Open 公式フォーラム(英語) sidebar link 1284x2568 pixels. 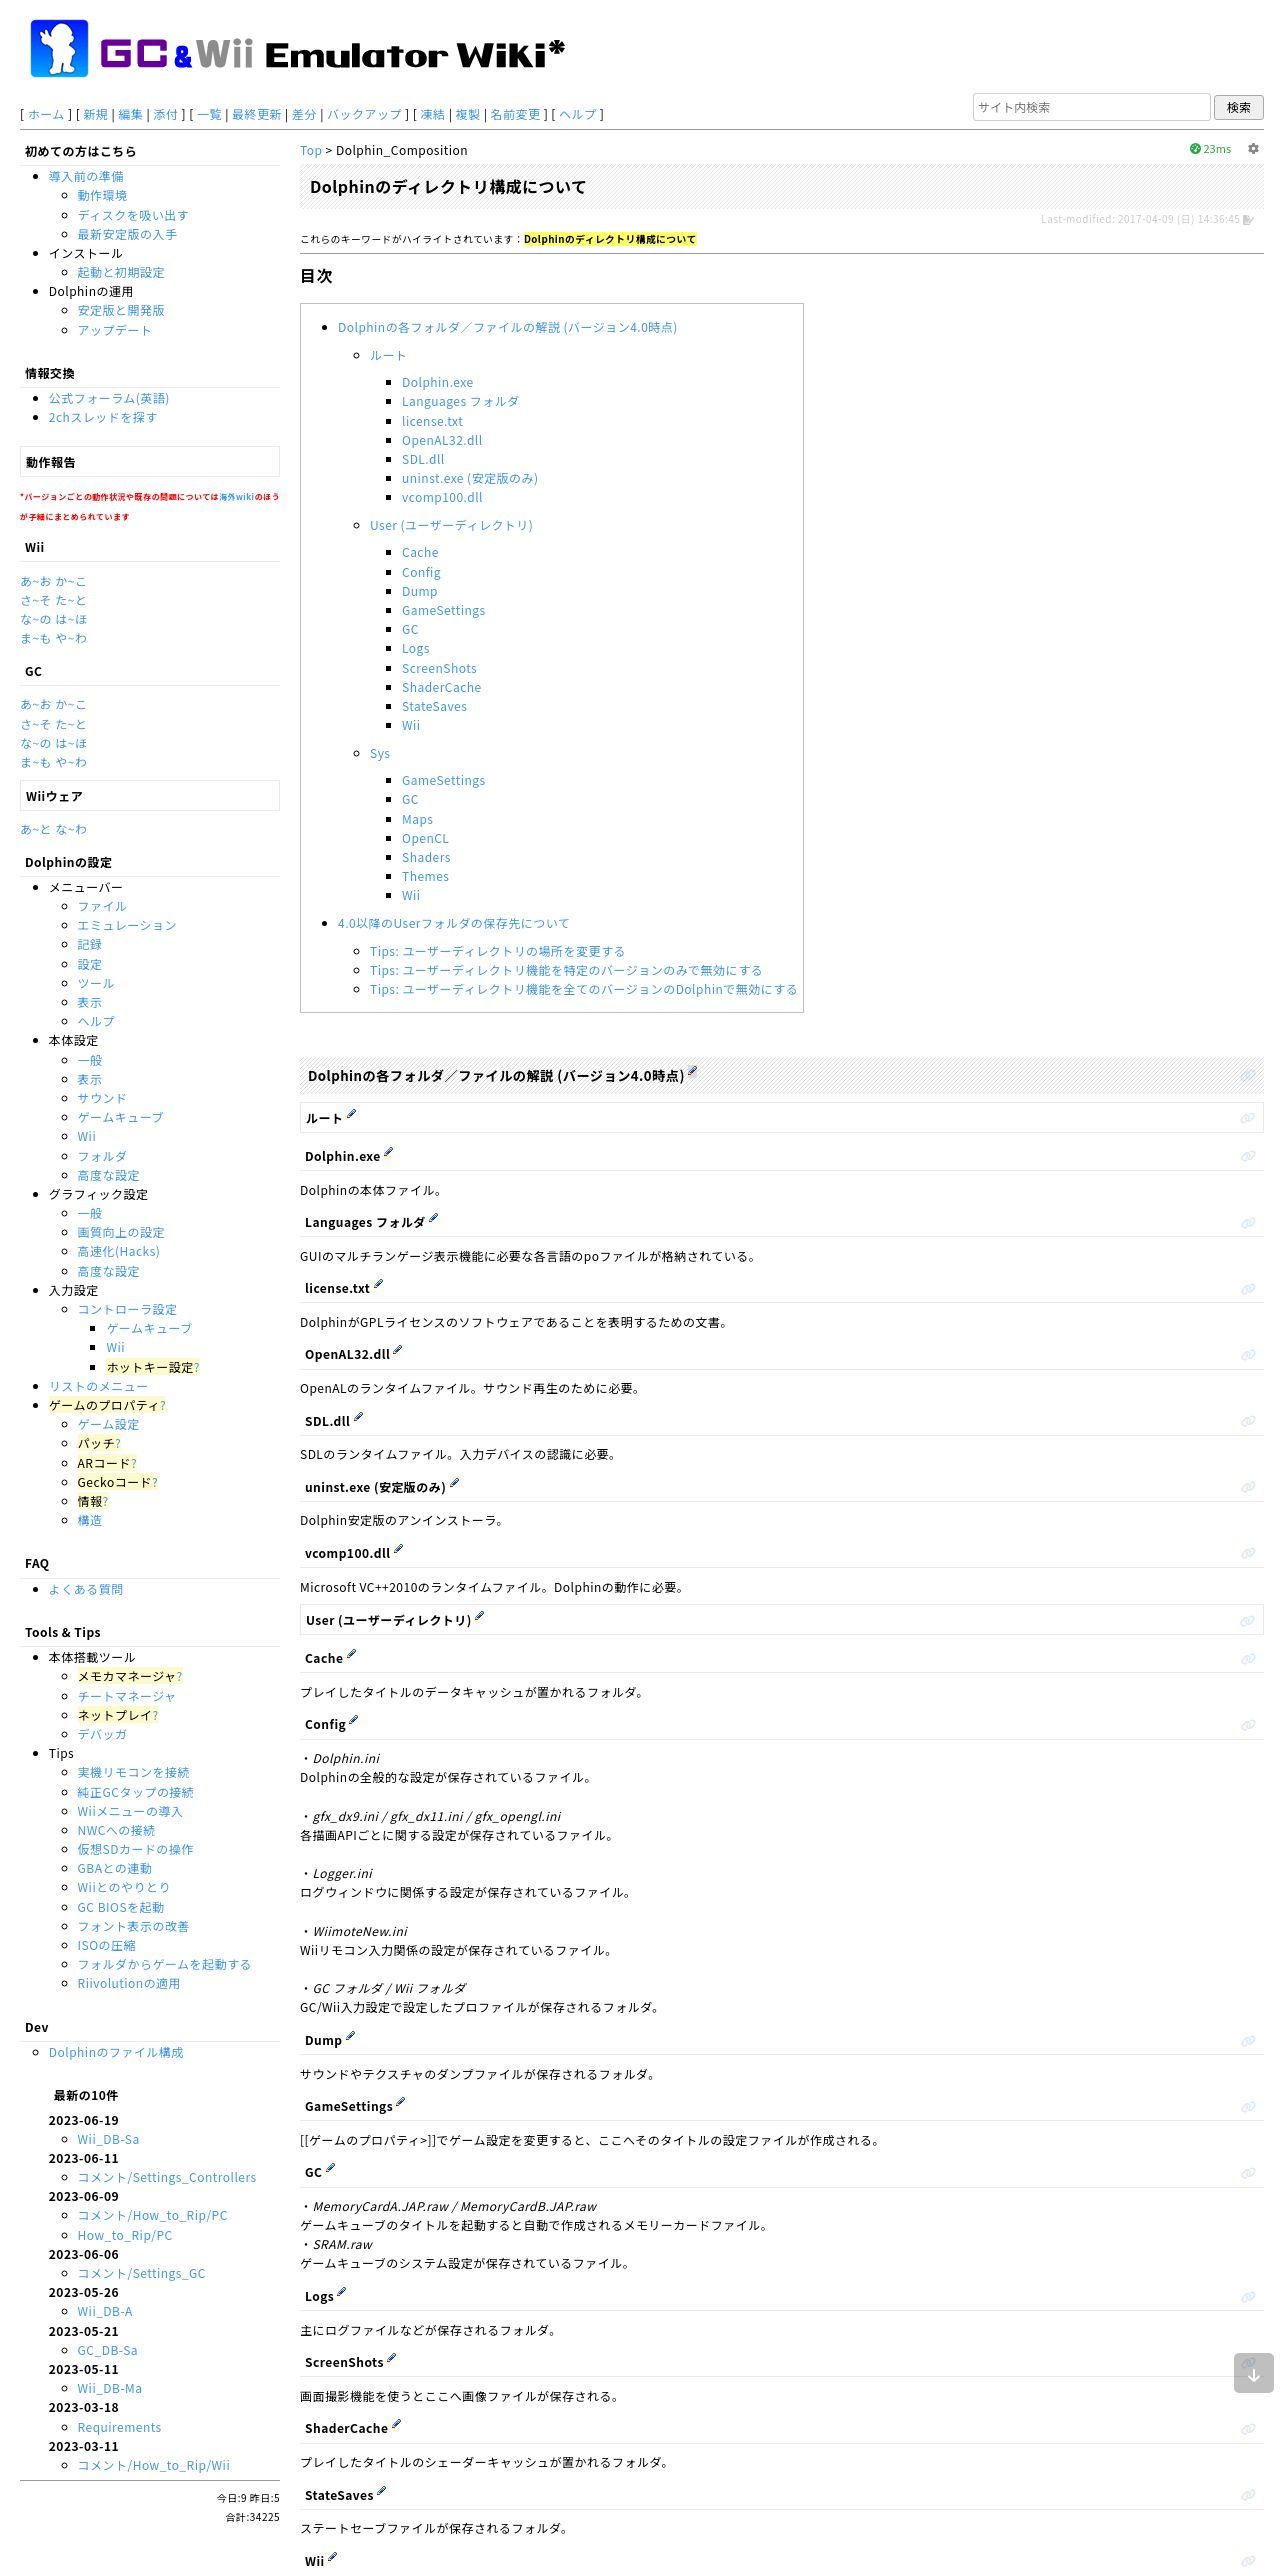[x=109, y=399]
